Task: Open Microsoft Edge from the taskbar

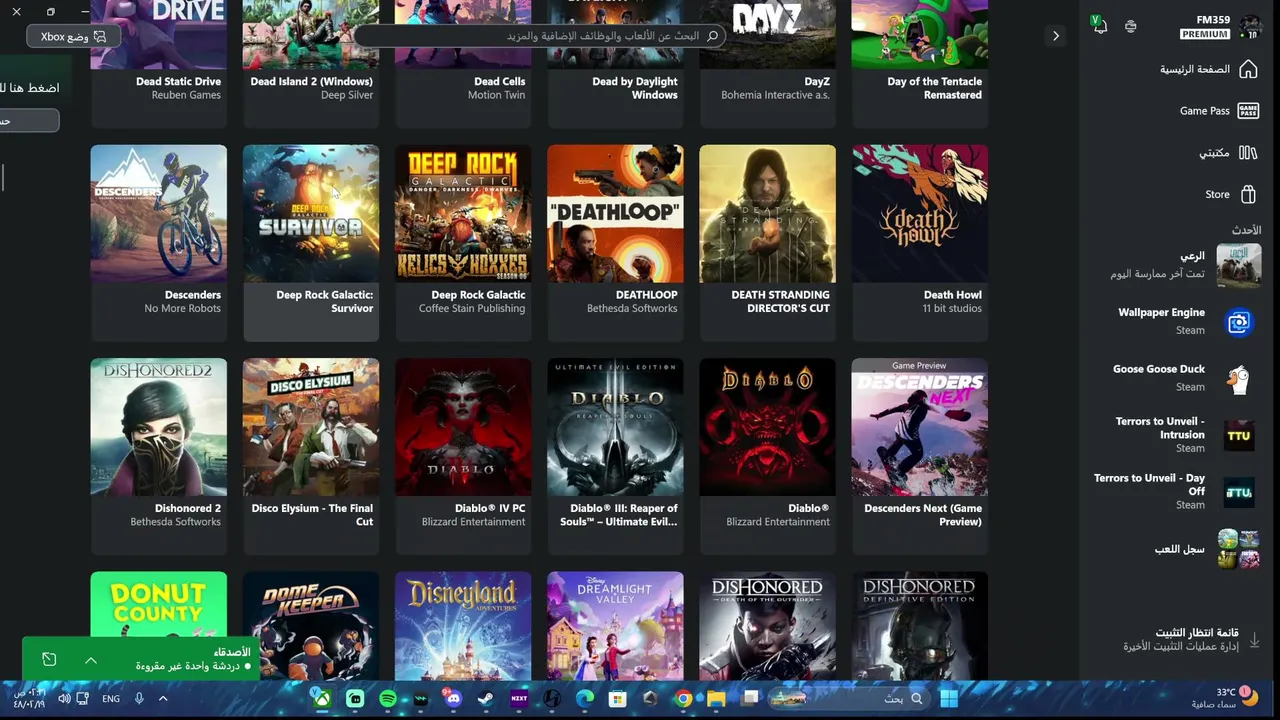Action: click(585, 699)
